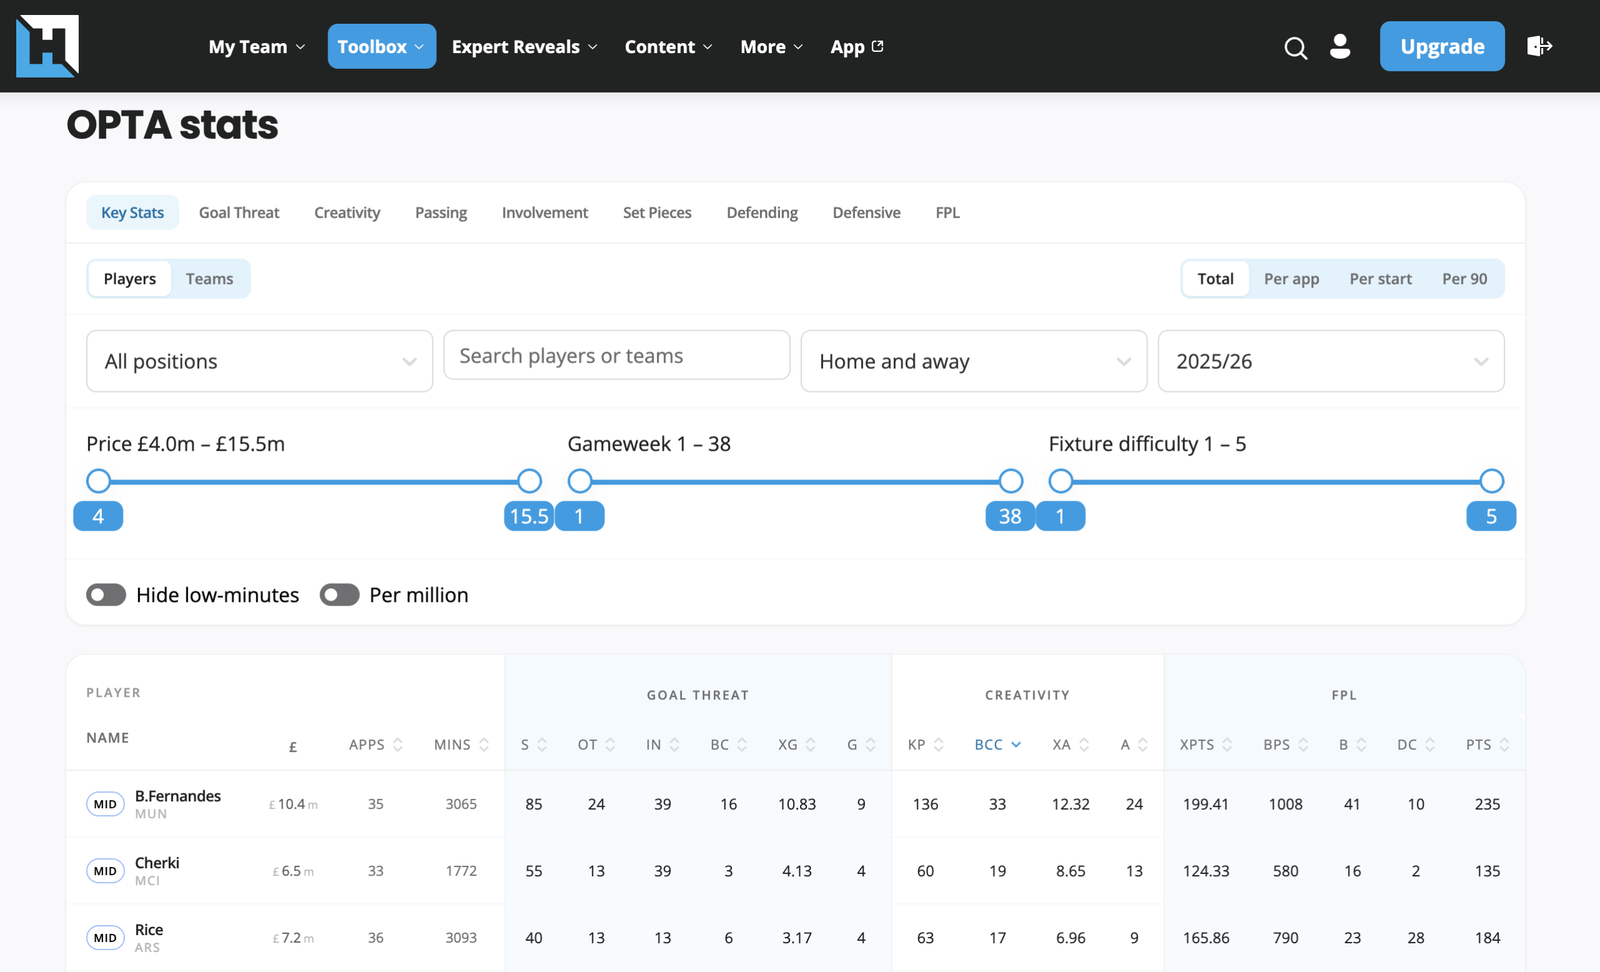Open the Home and away dropdown
Viewport: 1600px width, 972px height.
tap(974, 361)
